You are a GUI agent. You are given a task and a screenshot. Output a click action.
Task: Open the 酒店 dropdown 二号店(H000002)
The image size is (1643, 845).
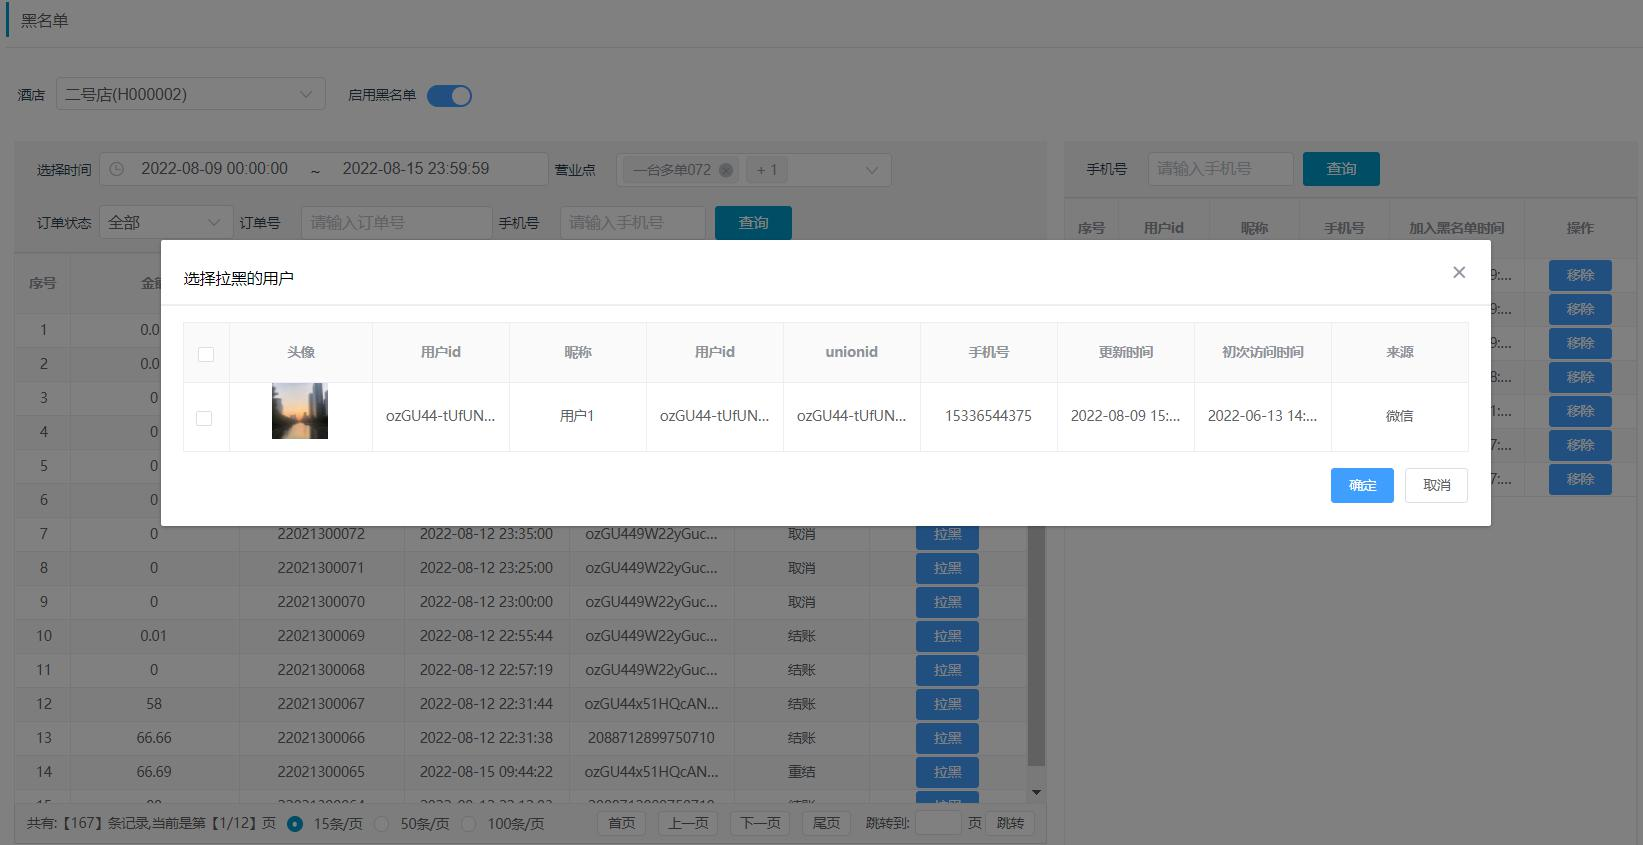[190, 94]
